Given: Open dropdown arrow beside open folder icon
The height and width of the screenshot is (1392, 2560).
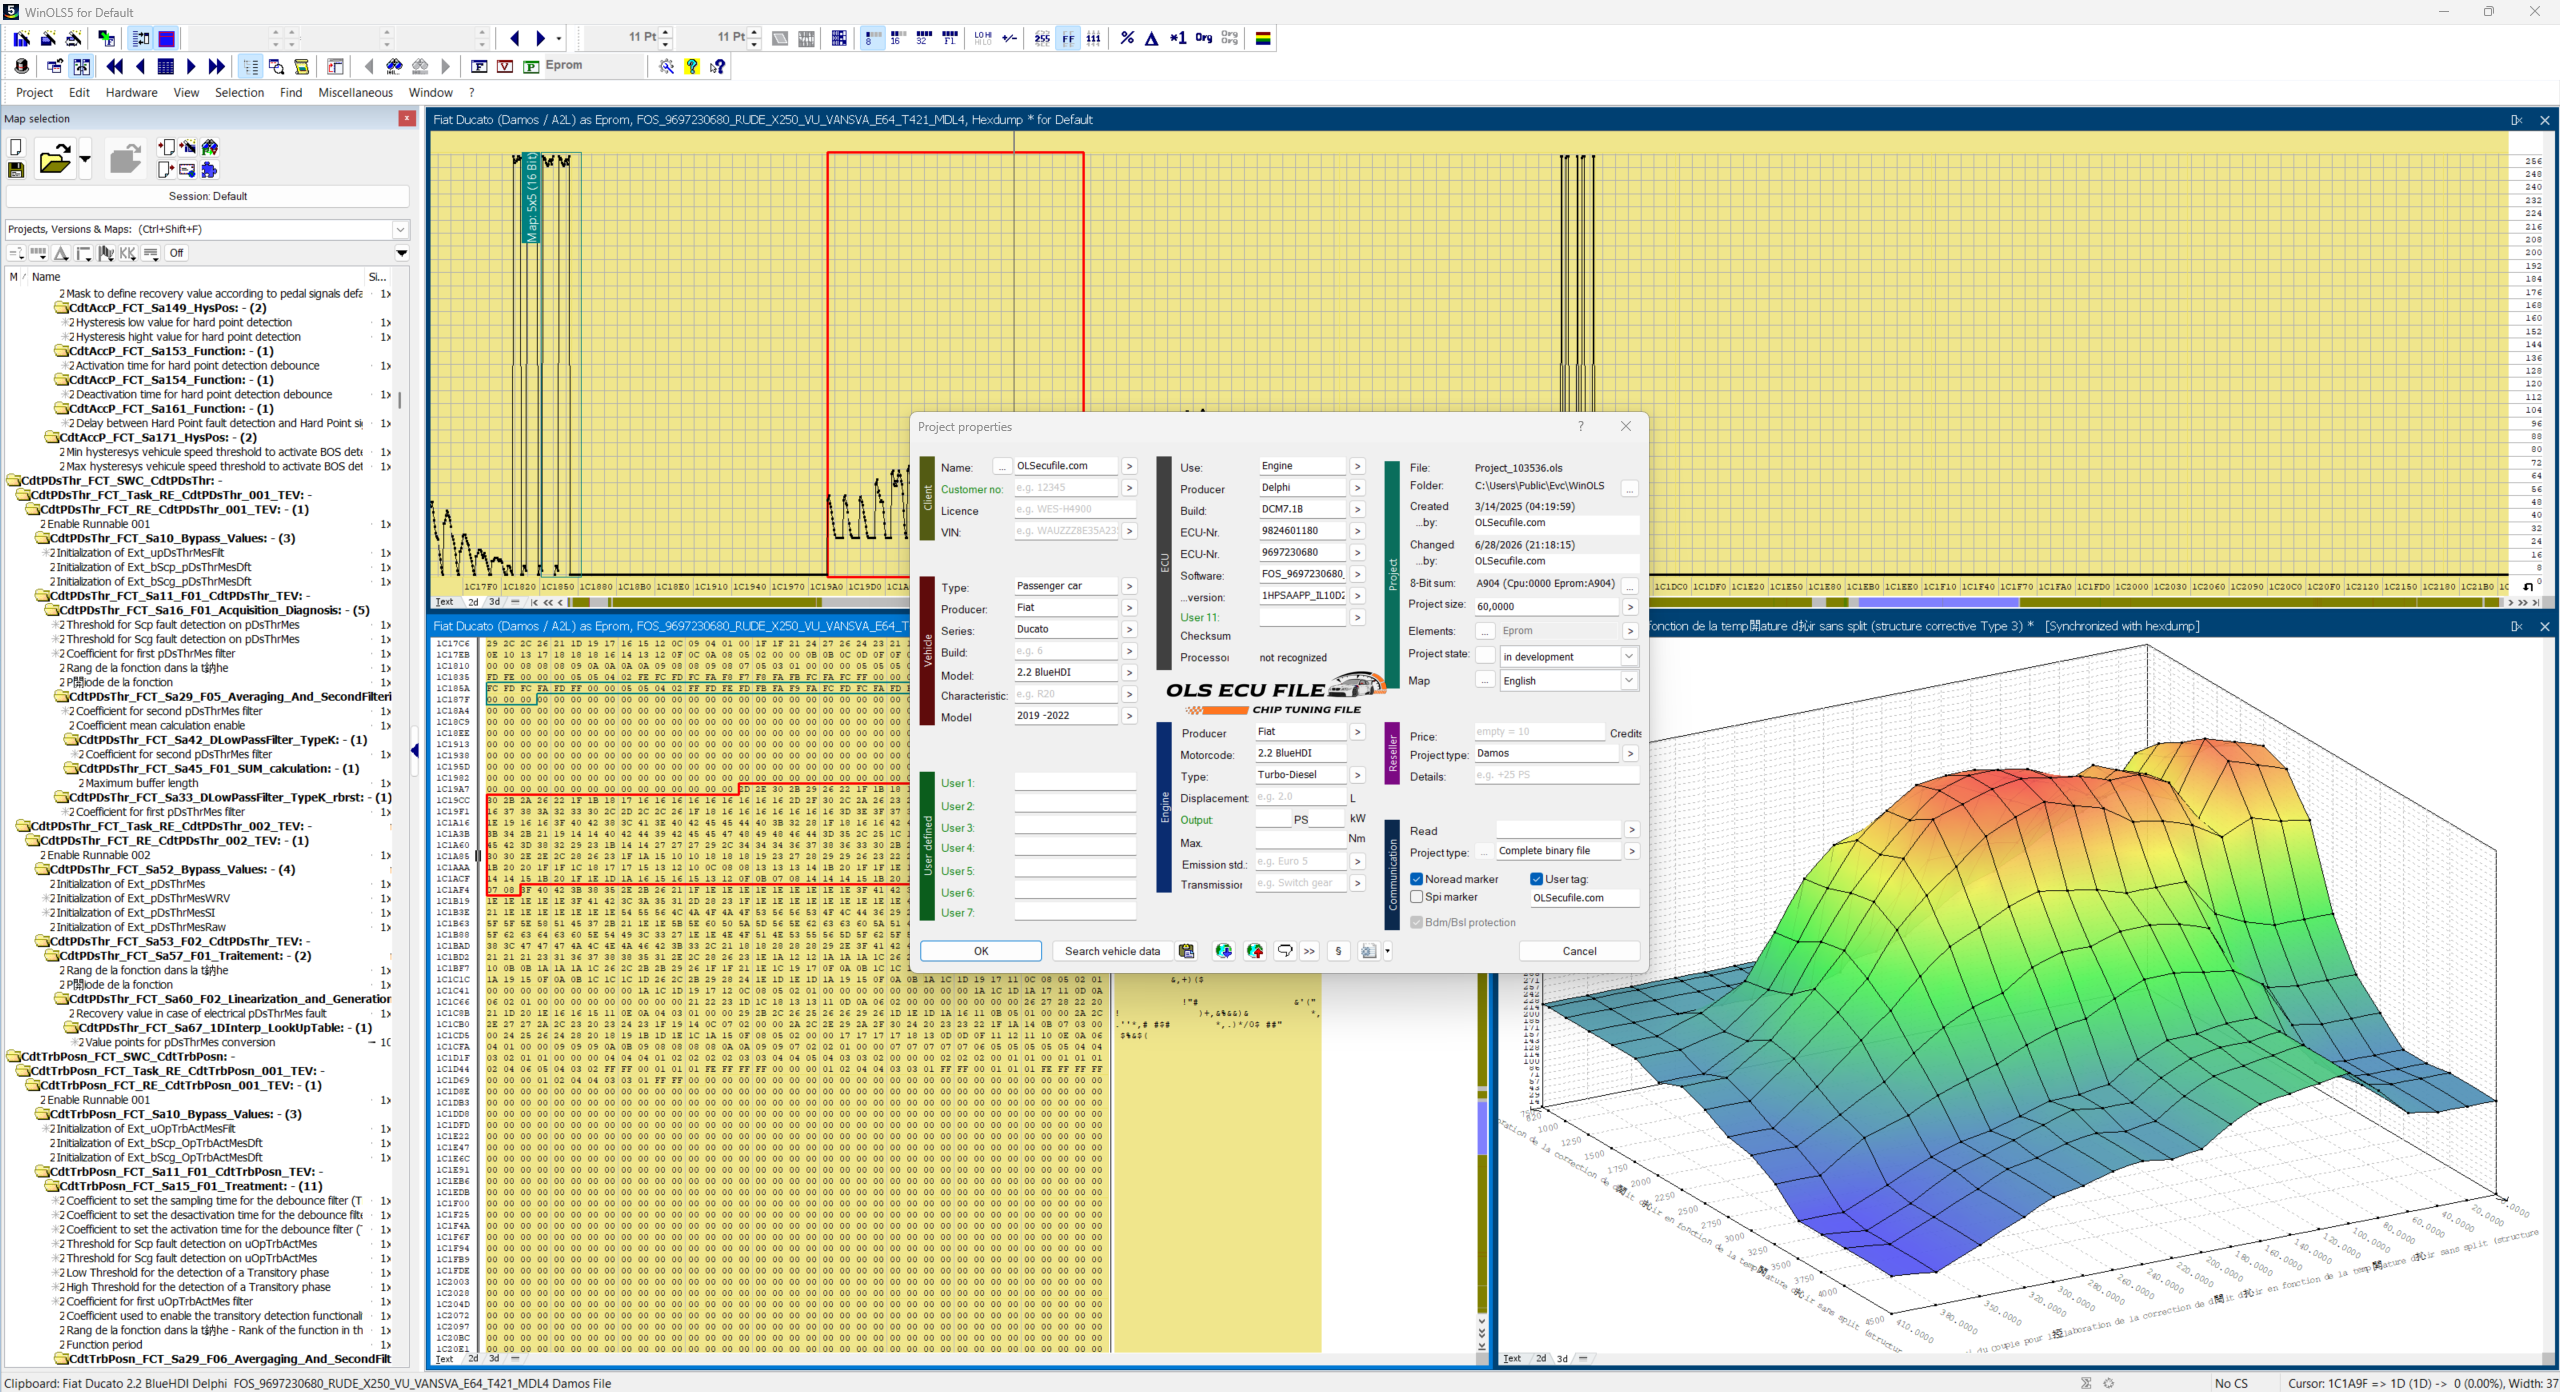Looking at the screenshot, I should (85, 159).
